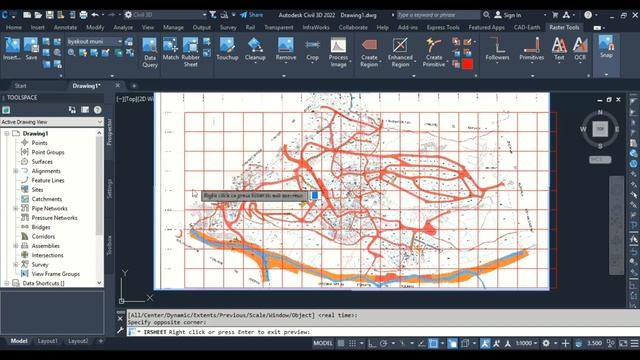Open the Cleanup tool

[x=255, y=49]
